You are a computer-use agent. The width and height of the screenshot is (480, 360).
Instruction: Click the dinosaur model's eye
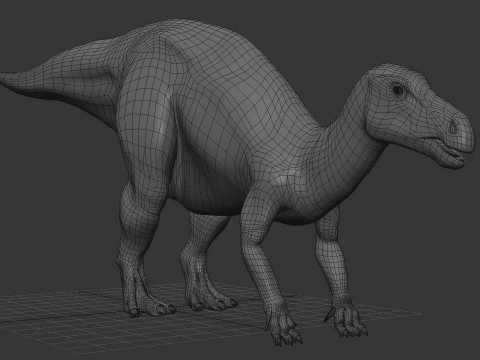(x=398, y=90)
